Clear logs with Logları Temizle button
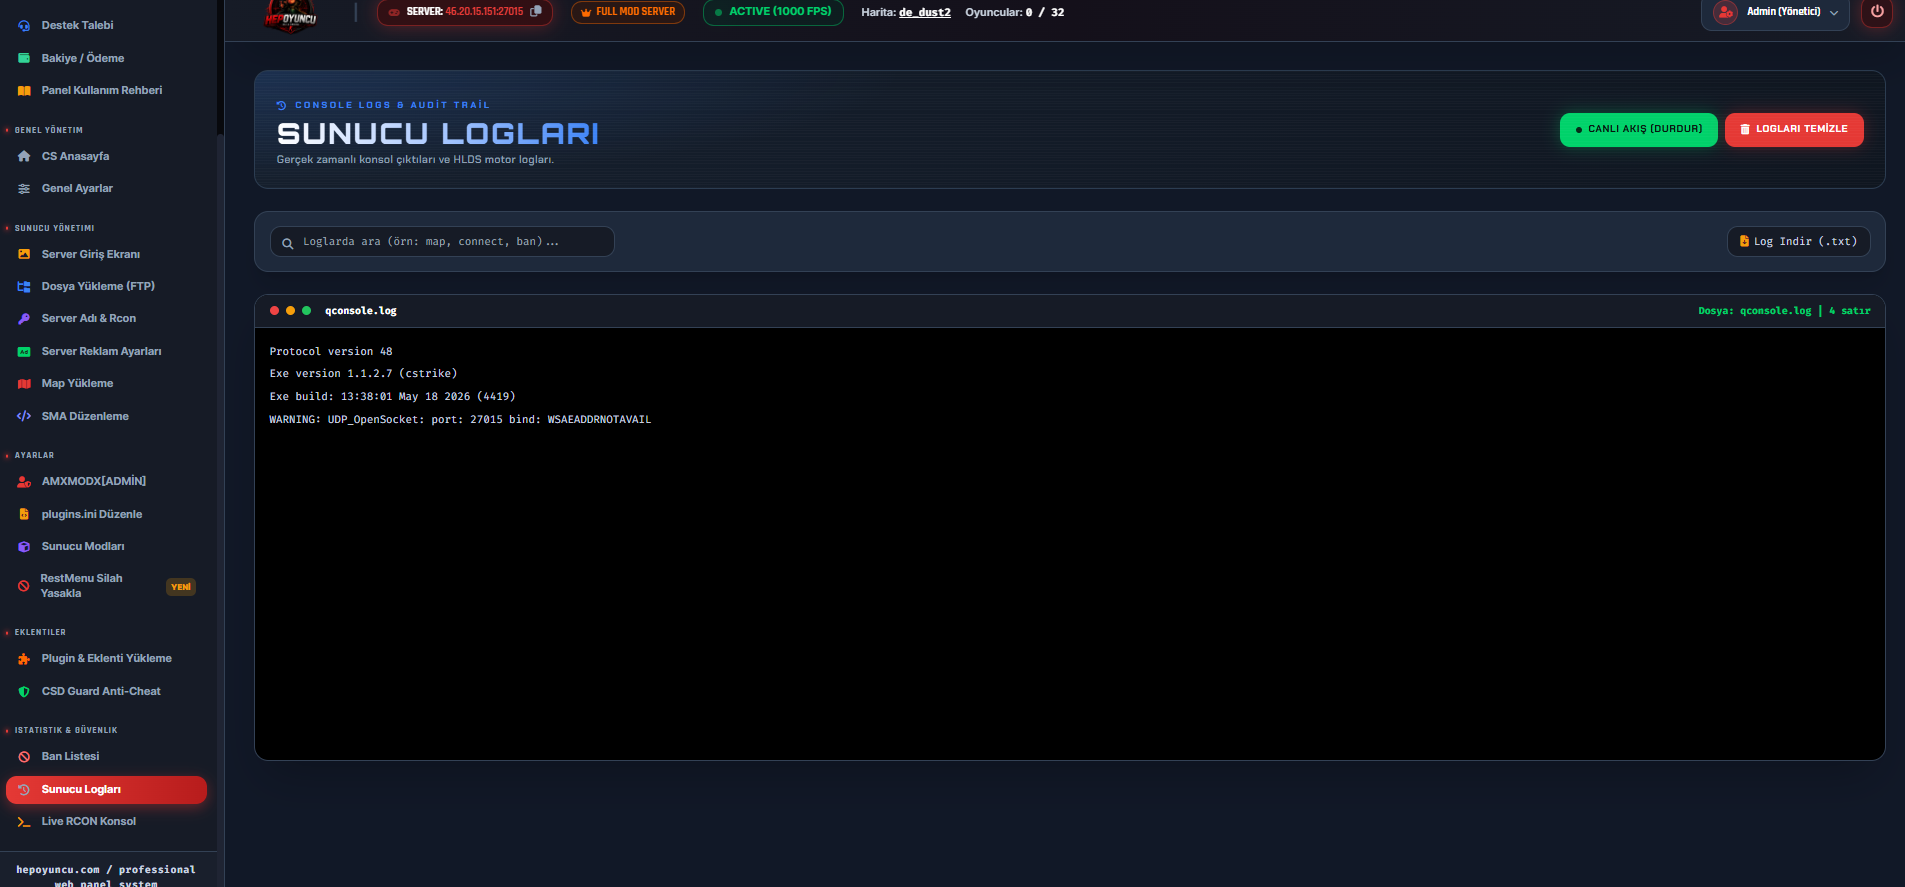The image size is (1905, 887). pos(1794,129)
